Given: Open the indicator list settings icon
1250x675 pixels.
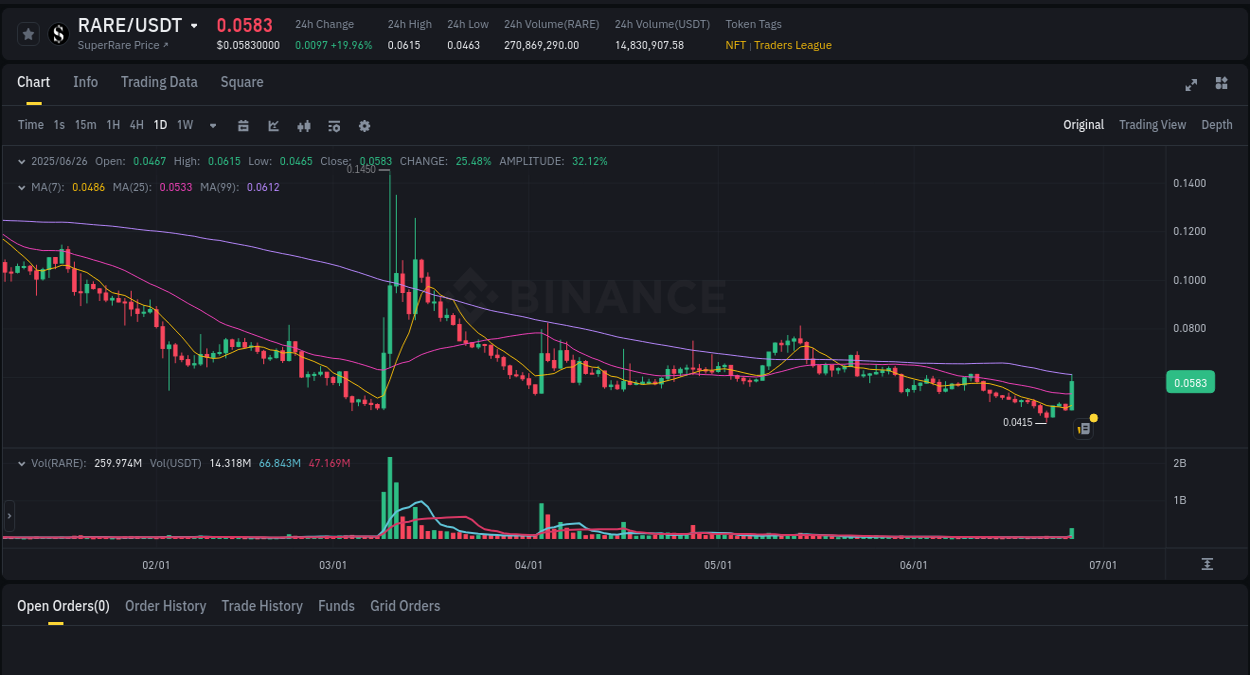Looking at the screenshot, I should 333,125.
